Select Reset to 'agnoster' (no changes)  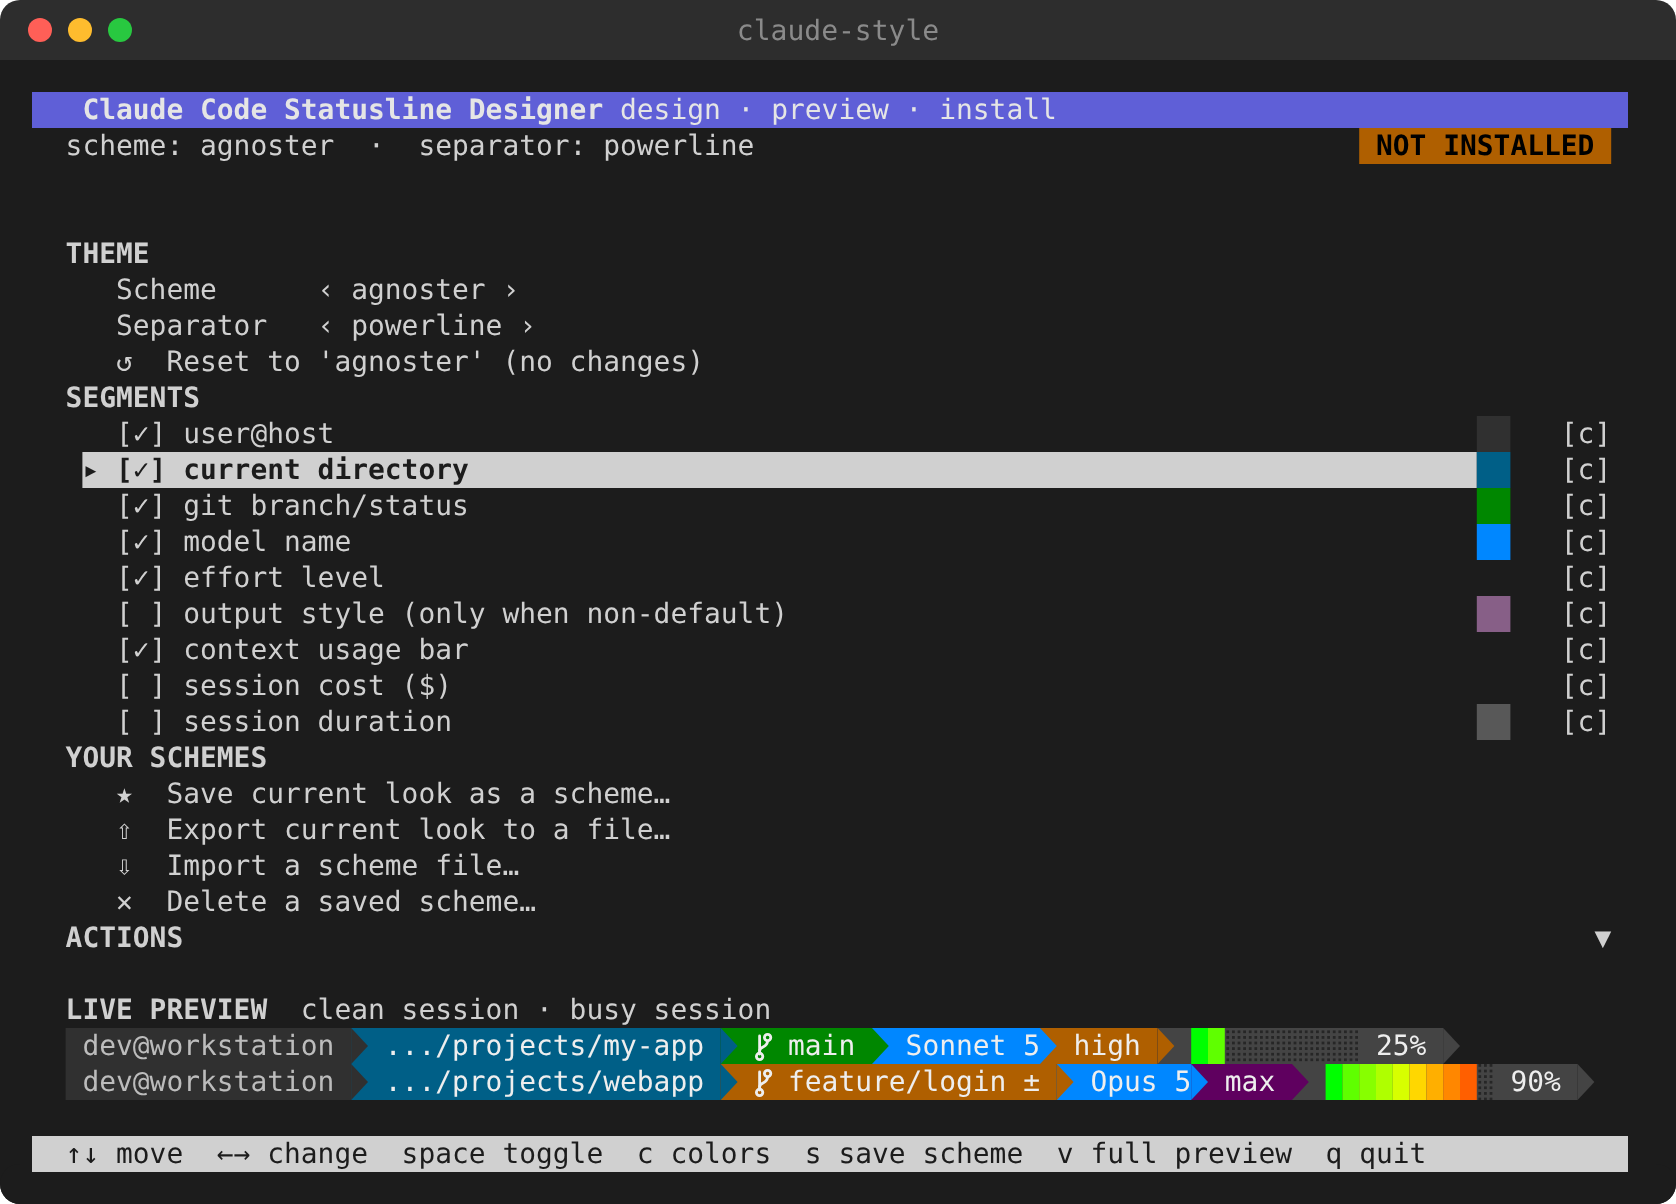(x=434, y=362)
